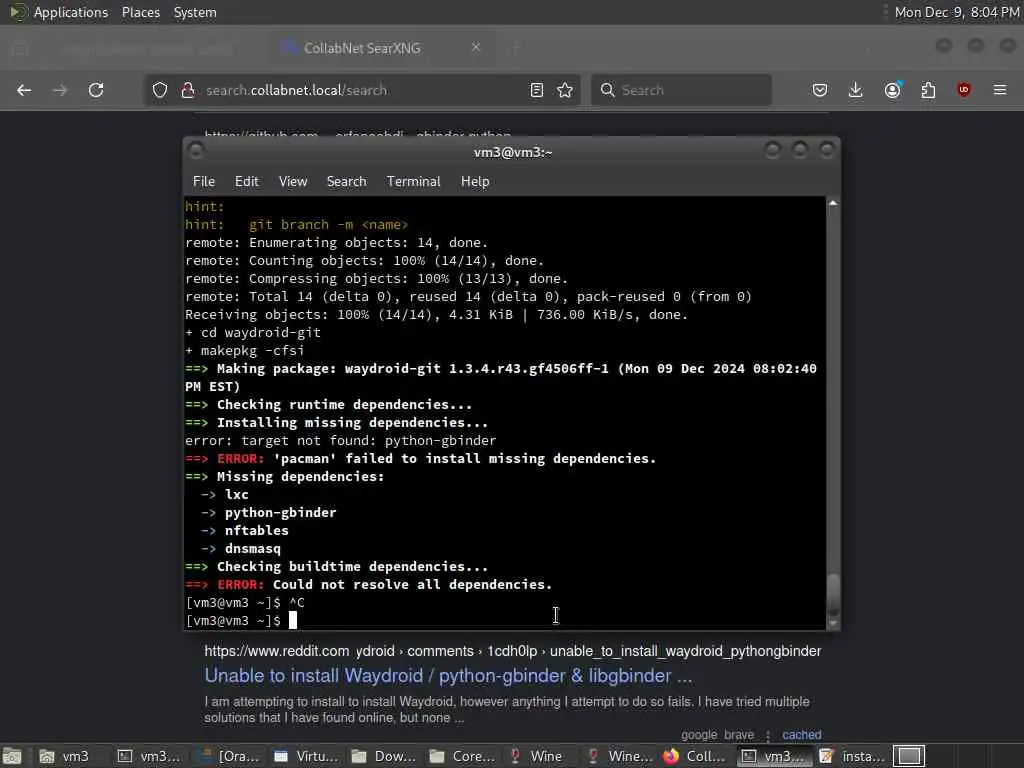Switch to the first vm3 terminal taskbar item
Screen dimensions: 1024x768
149,756
